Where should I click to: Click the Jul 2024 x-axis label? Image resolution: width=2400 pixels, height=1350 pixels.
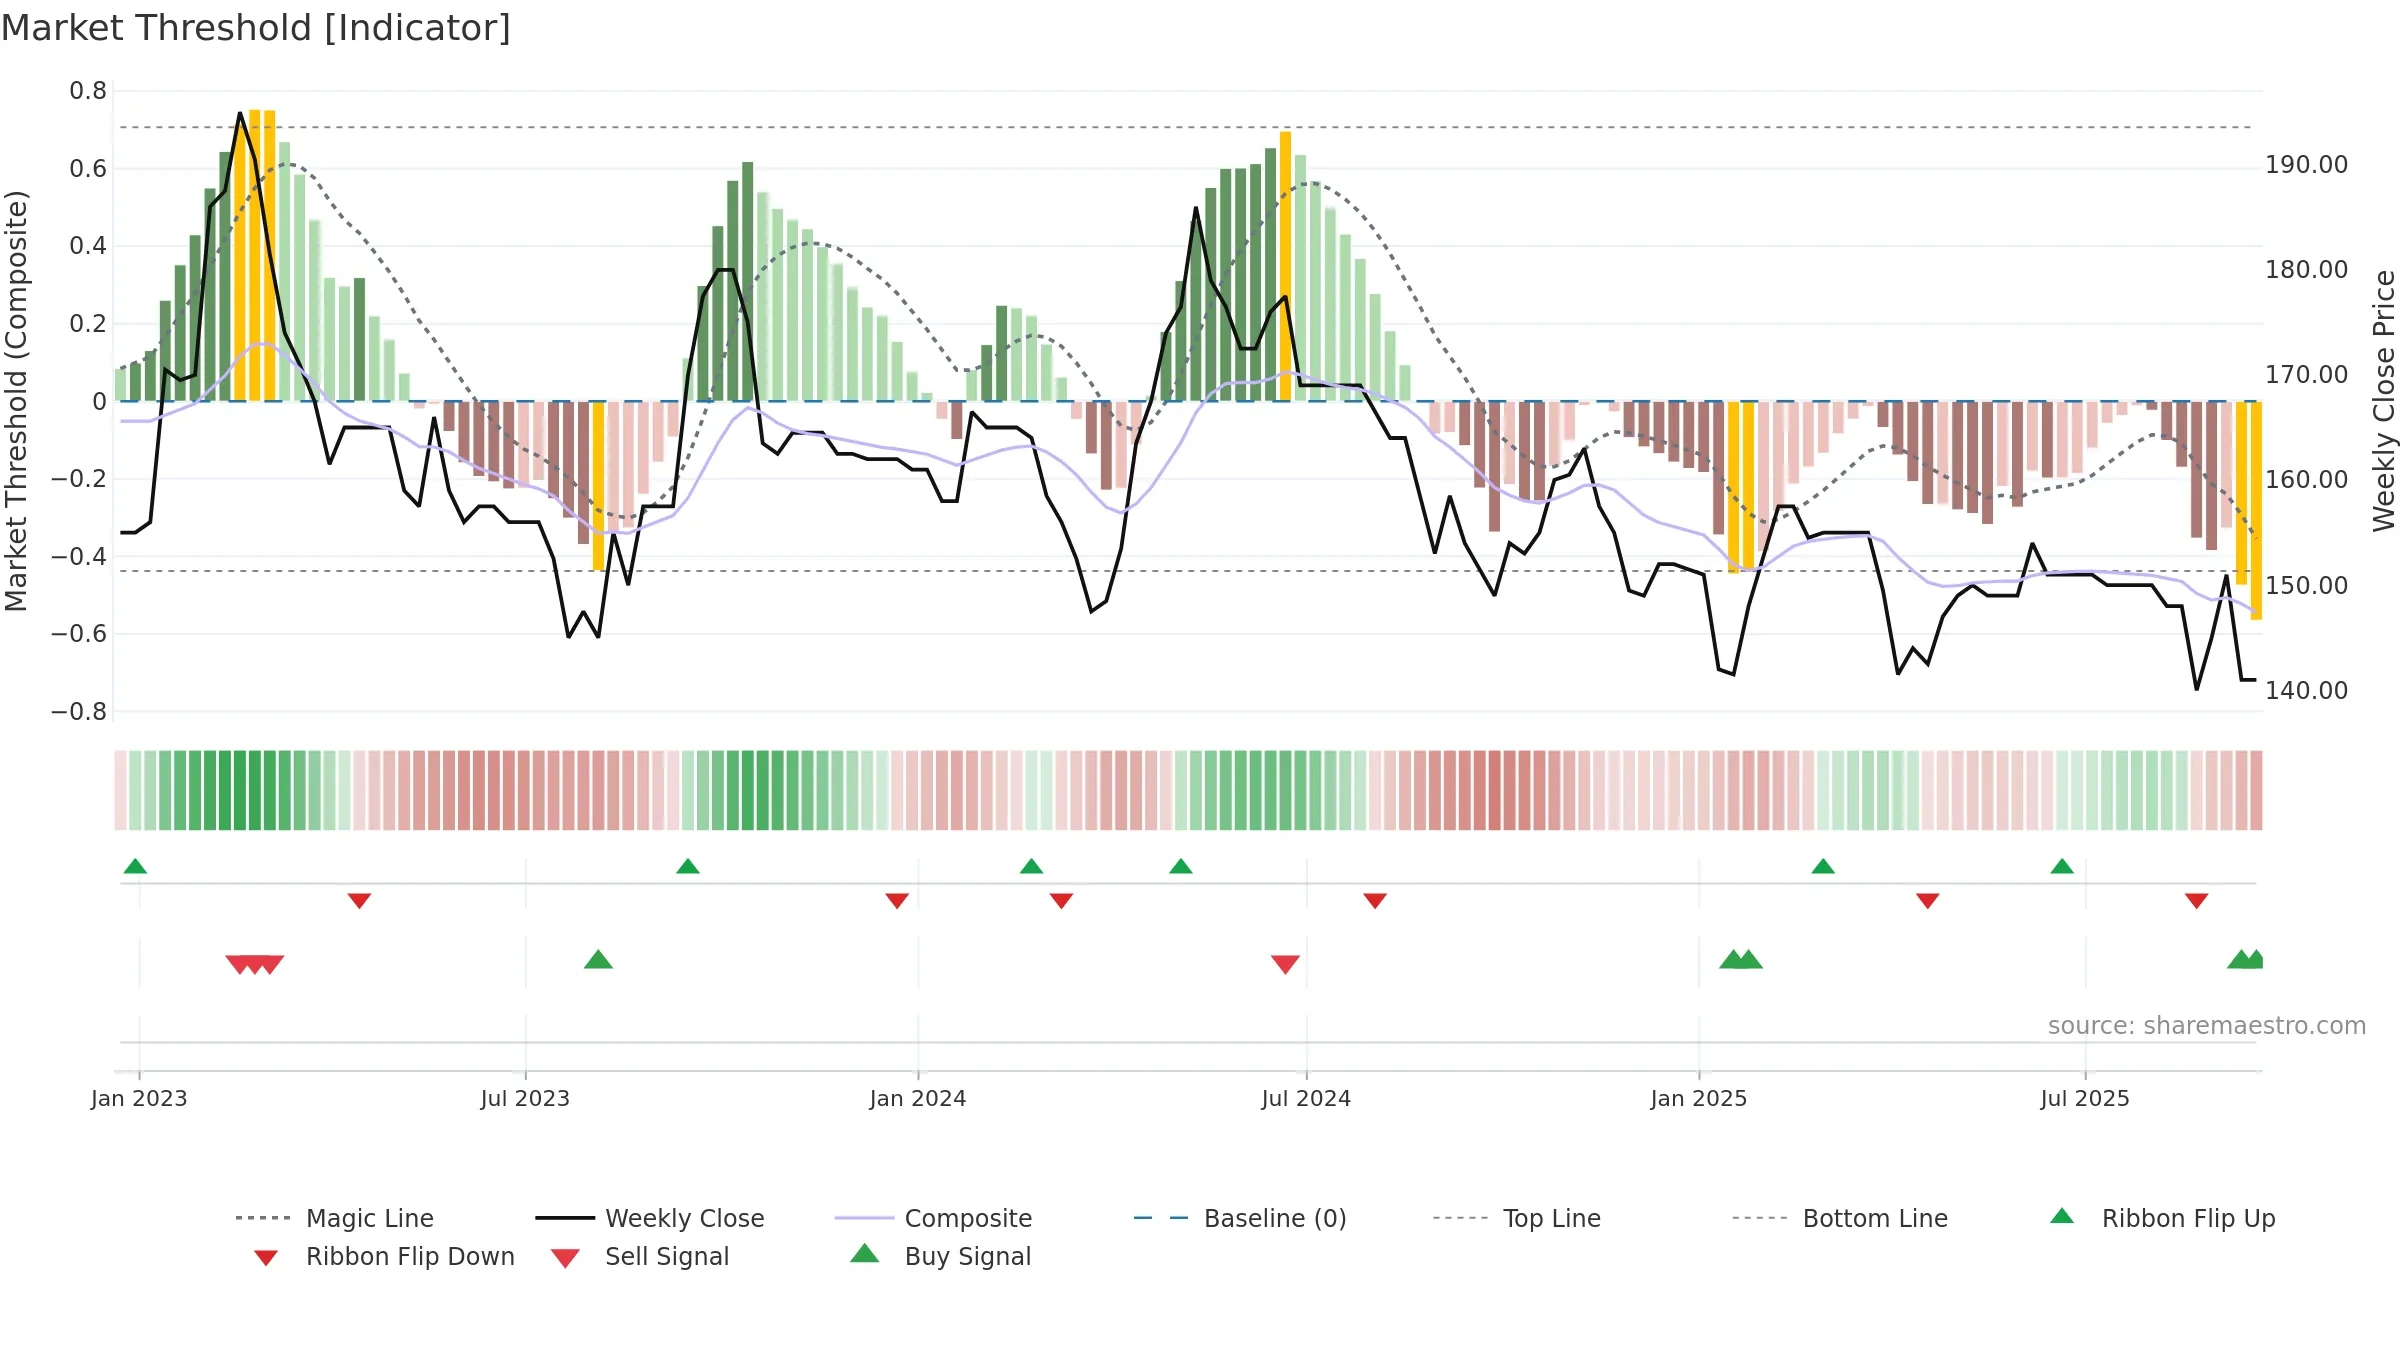click(x=1306, y=1098)
